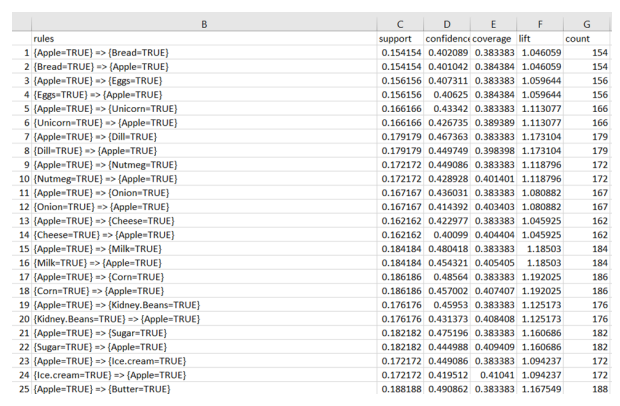Select the lift value 1.192025 in row 17
Screen dimensions: 620x406
(x=540, y=277)
